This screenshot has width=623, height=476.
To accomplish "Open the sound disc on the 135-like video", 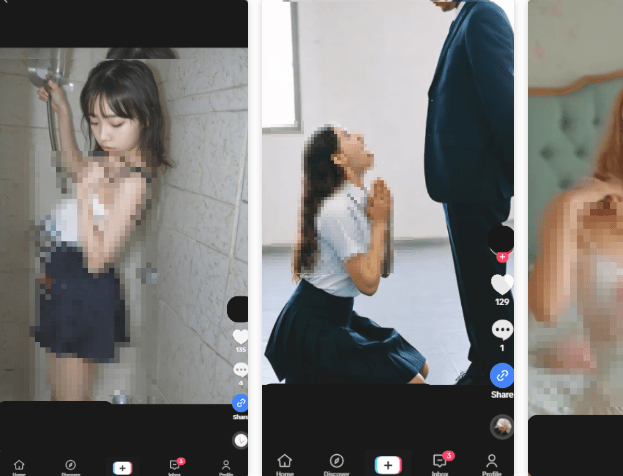I will pyautogui.click(x=240, y=439).
